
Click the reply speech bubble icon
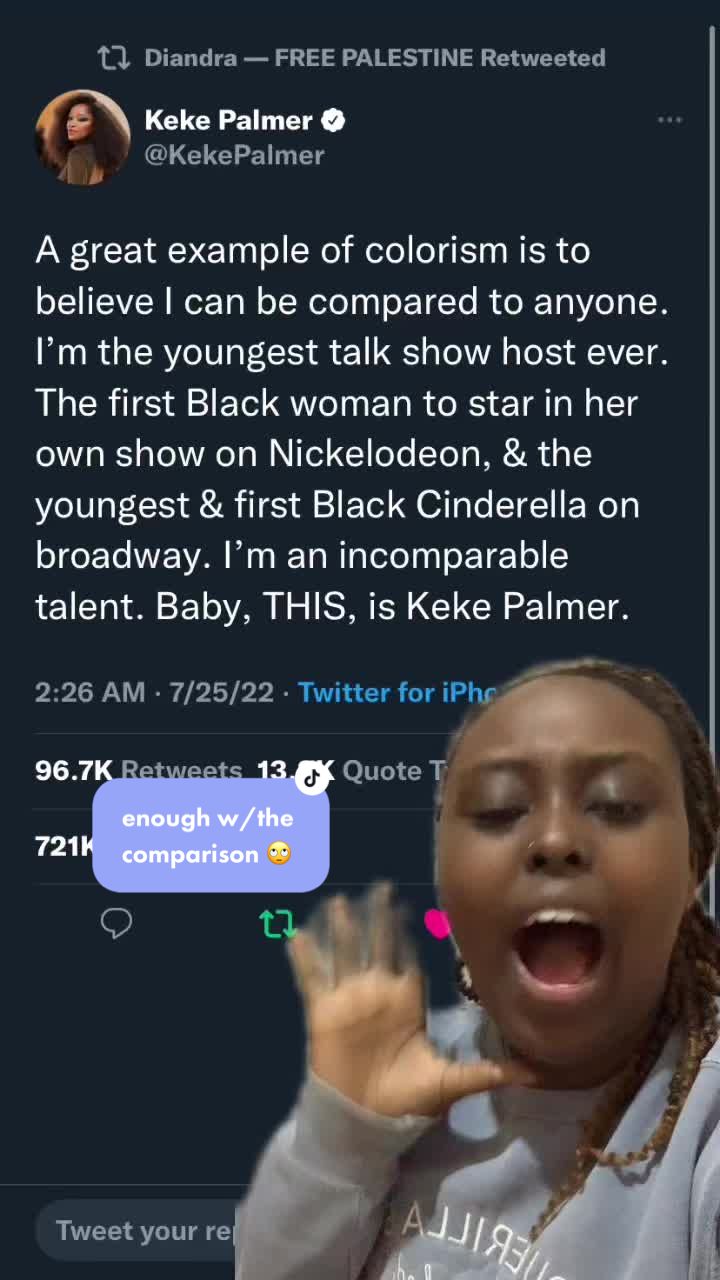[117, 923]
